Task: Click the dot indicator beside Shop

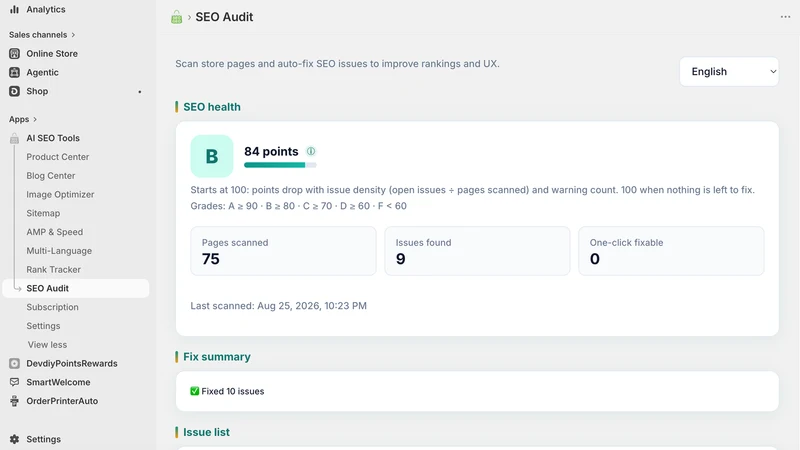Action: 140,92
